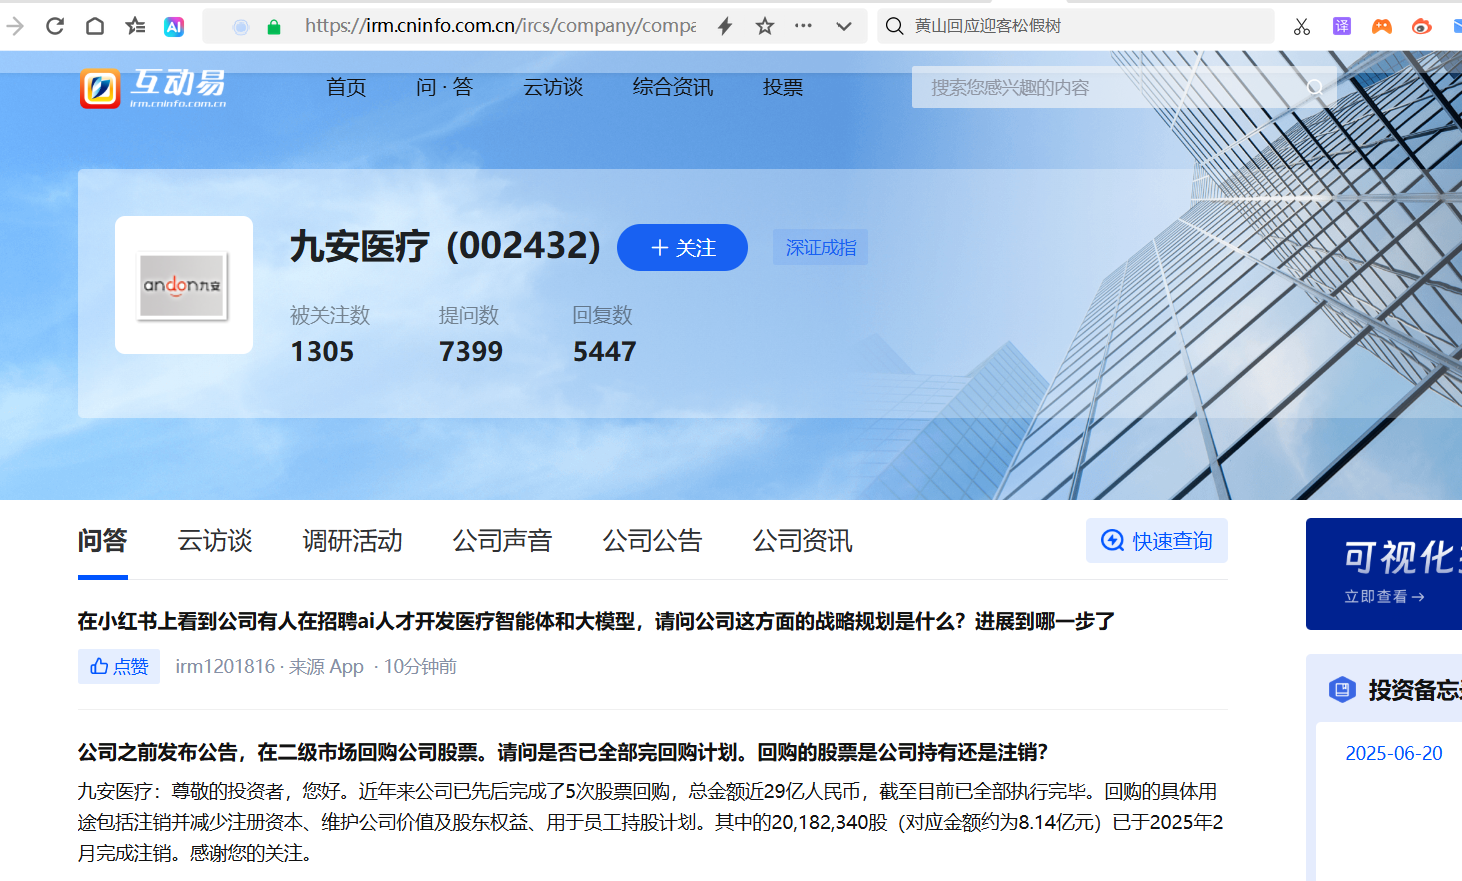1462x881 pixels.
Task: Open the browser home page icon
Action: [x=95, y=26]
